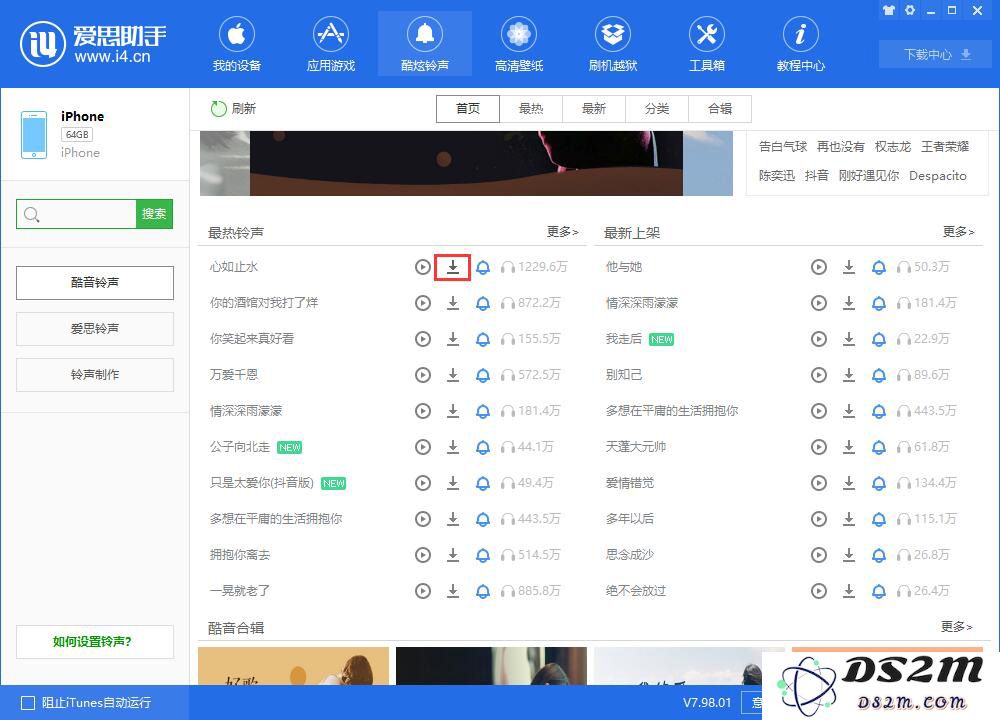Click the Despacito hot keyword

[x=938, y=175]
